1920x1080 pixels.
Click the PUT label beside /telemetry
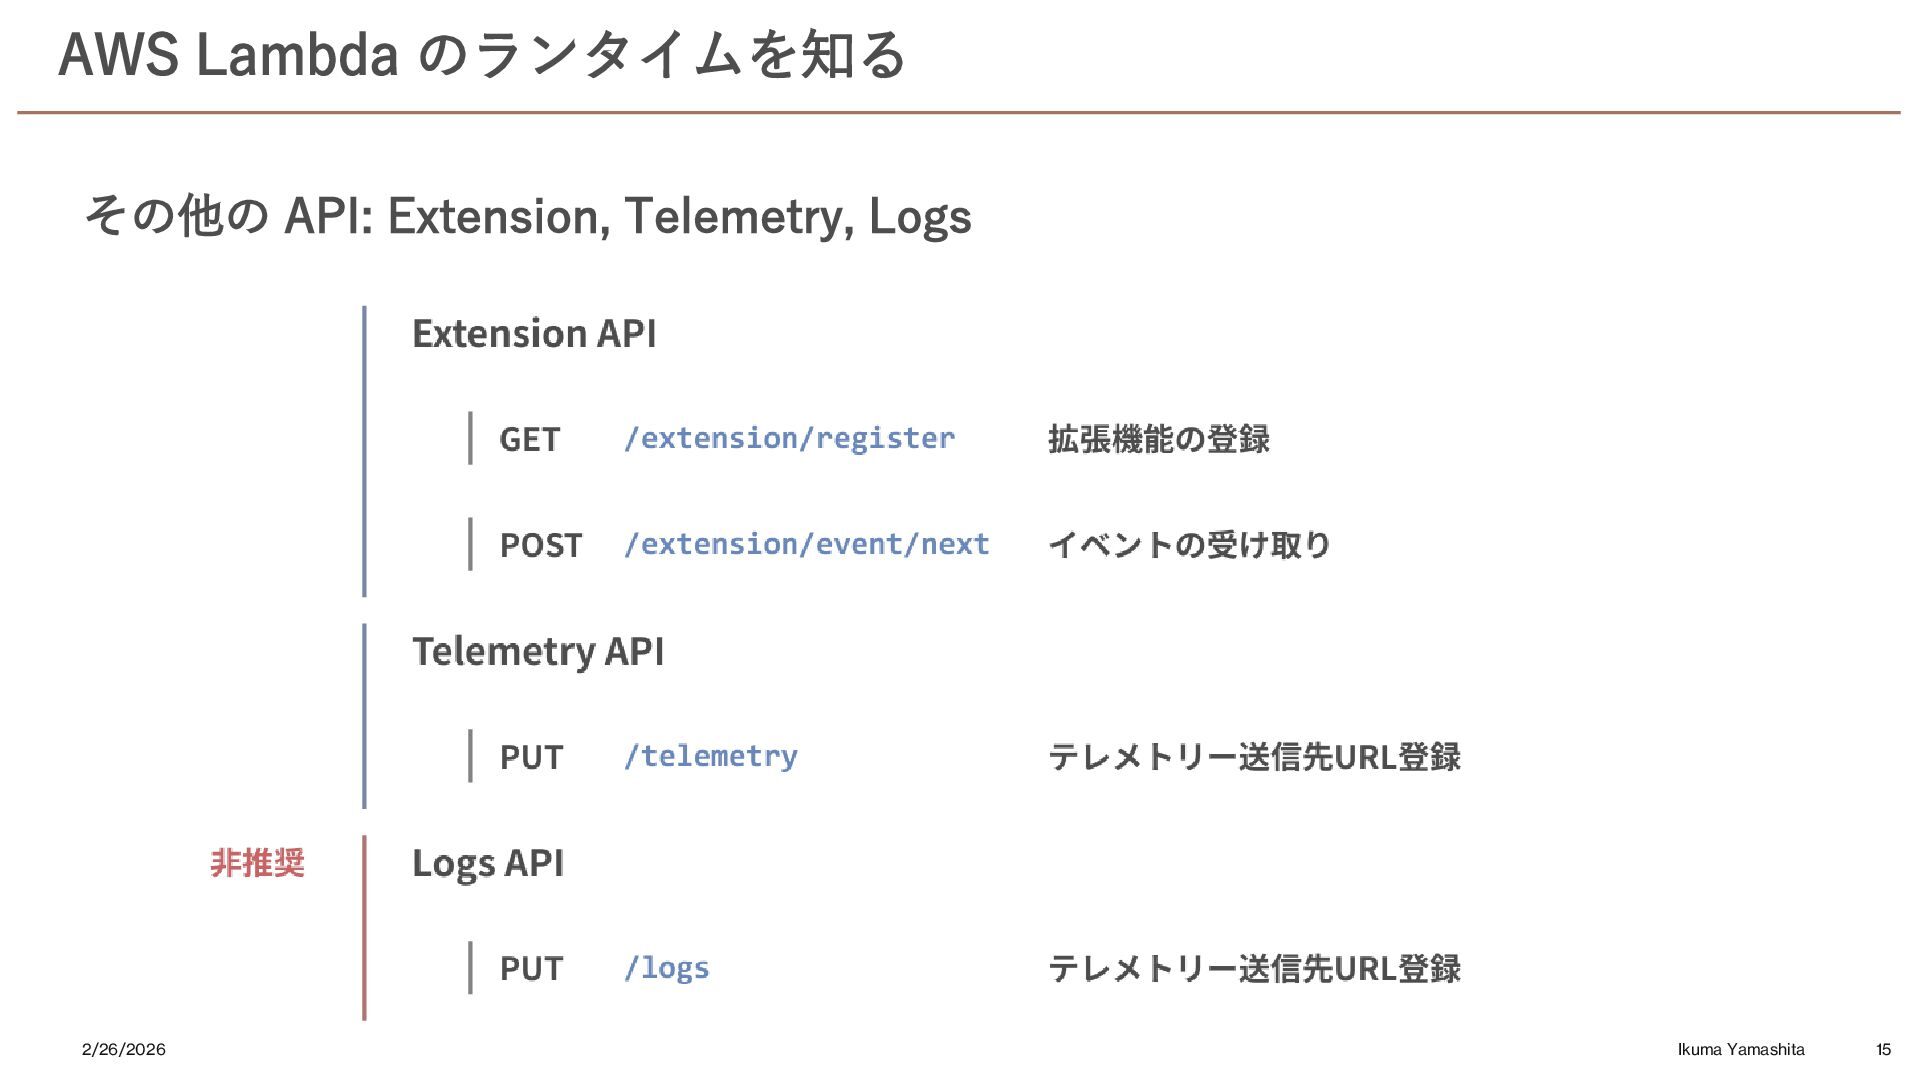pyautogui.click(x=531, y=757)
